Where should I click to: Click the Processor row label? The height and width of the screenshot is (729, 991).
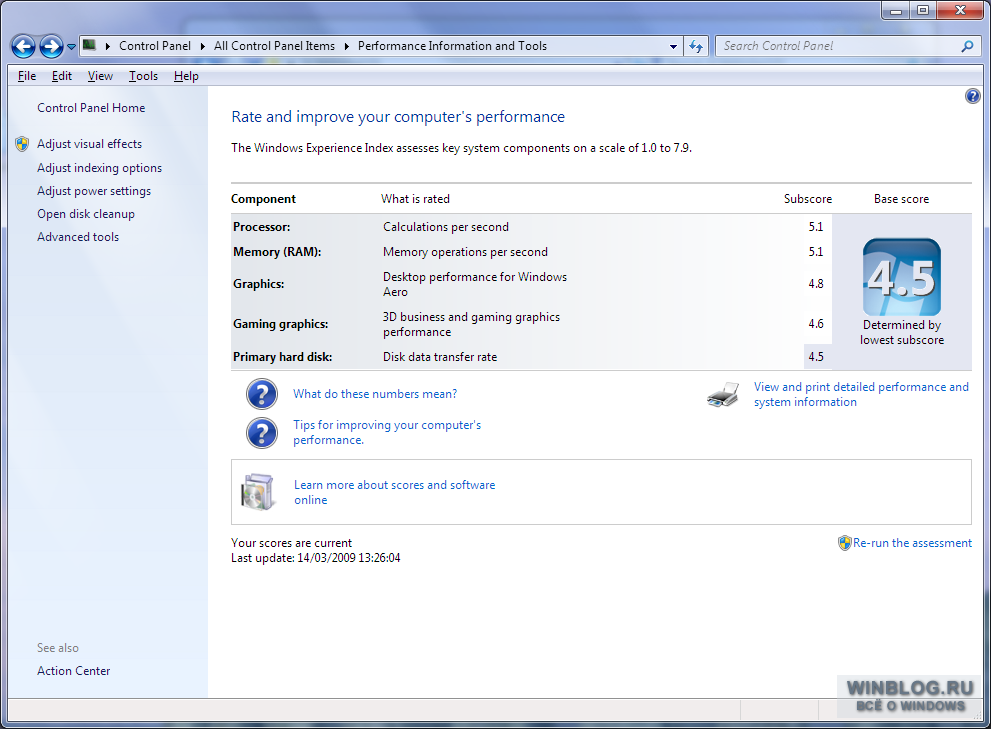[262, 227]
